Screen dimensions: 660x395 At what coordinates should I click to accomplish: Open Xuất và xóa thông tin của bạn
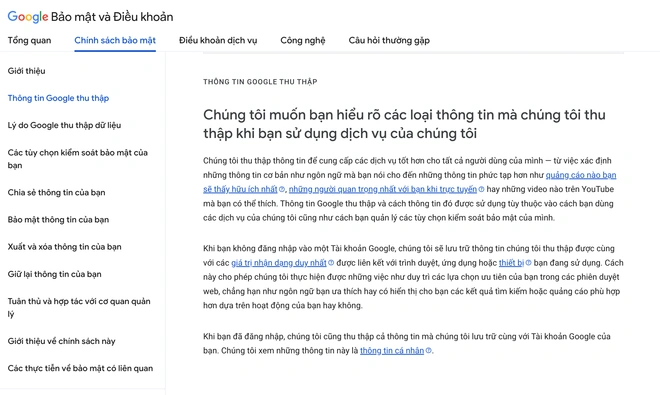pos(64,247)
